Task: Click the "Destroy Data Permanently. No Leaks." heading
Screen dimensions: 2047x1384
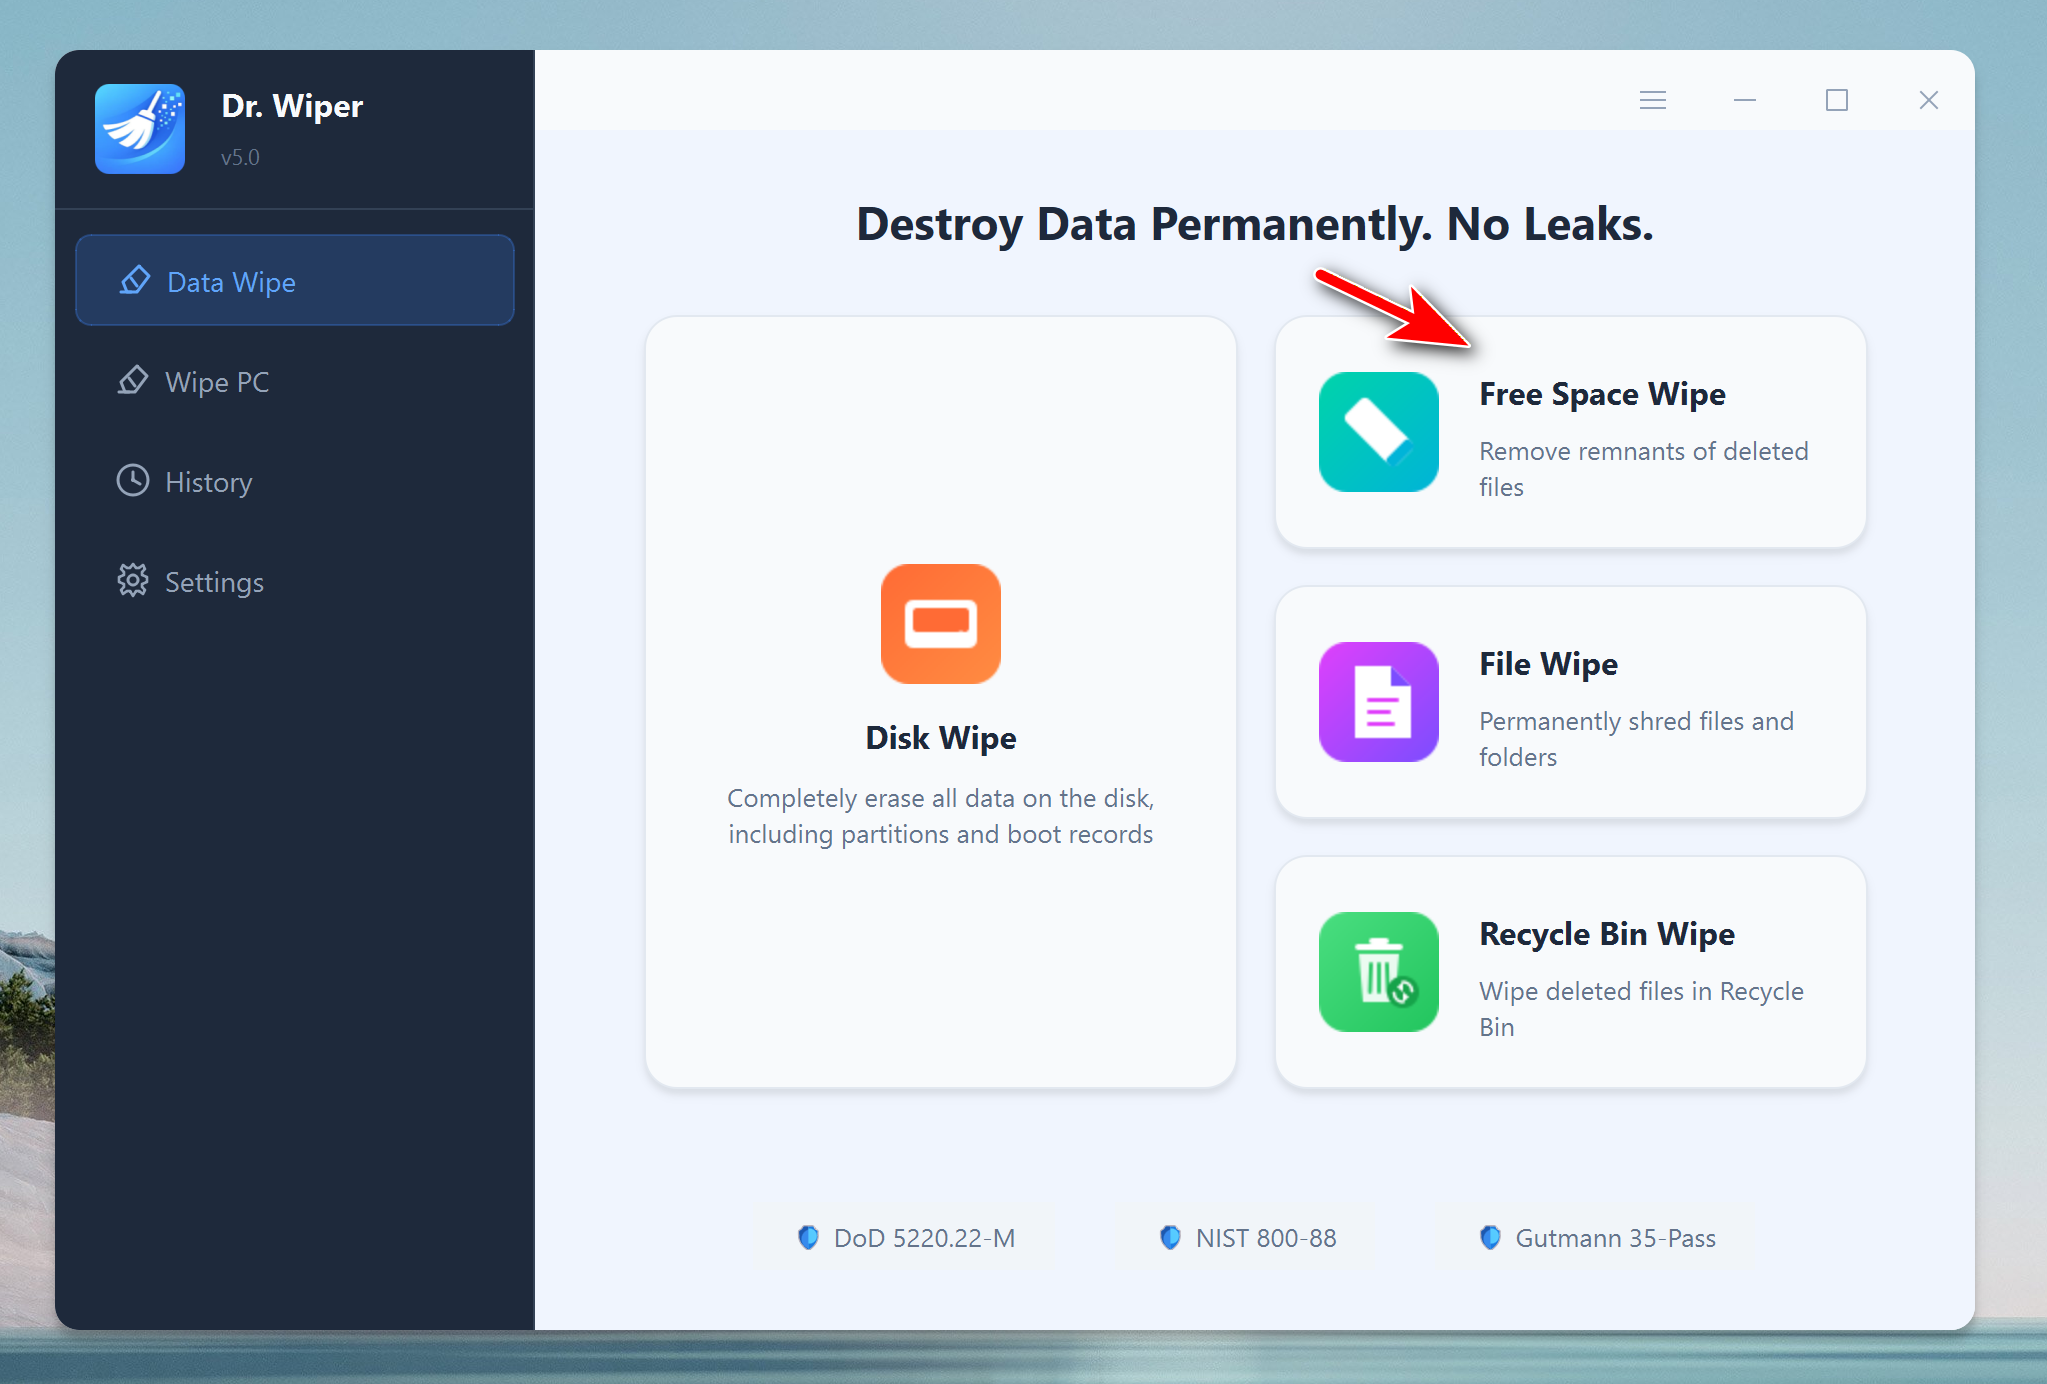Action: 1255,225
